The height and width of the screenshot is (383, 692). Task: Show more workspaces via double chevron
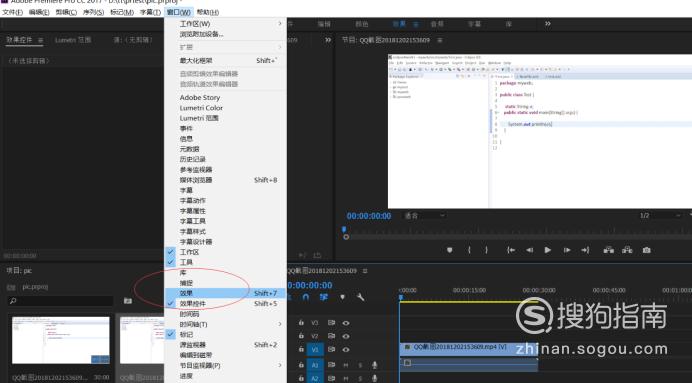[x=548, y=24]
